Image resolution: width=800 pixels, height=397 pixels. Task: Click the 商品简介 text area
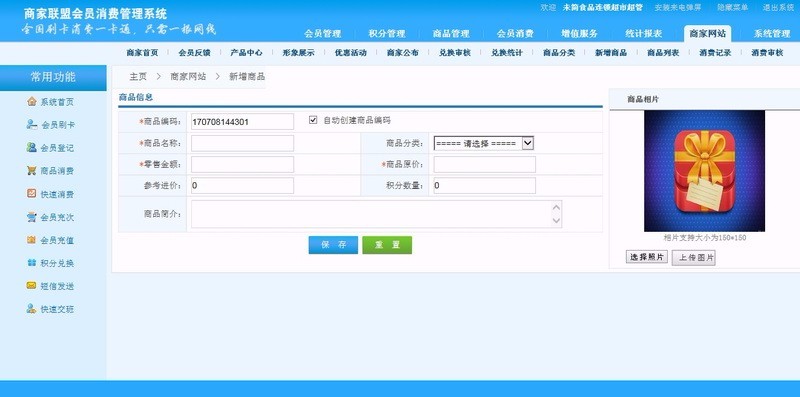[x=377, y=214]
